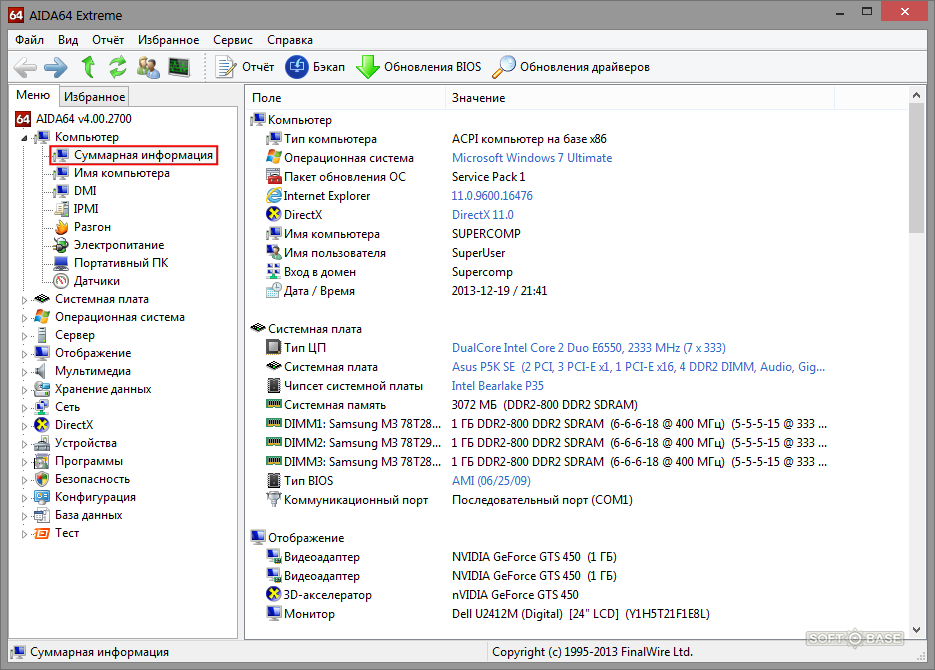This screenshot has height=670, width=935.
Task: Open Электропитание in the sidebar tree
Action: pyautogui.click(x=118, y=245)
